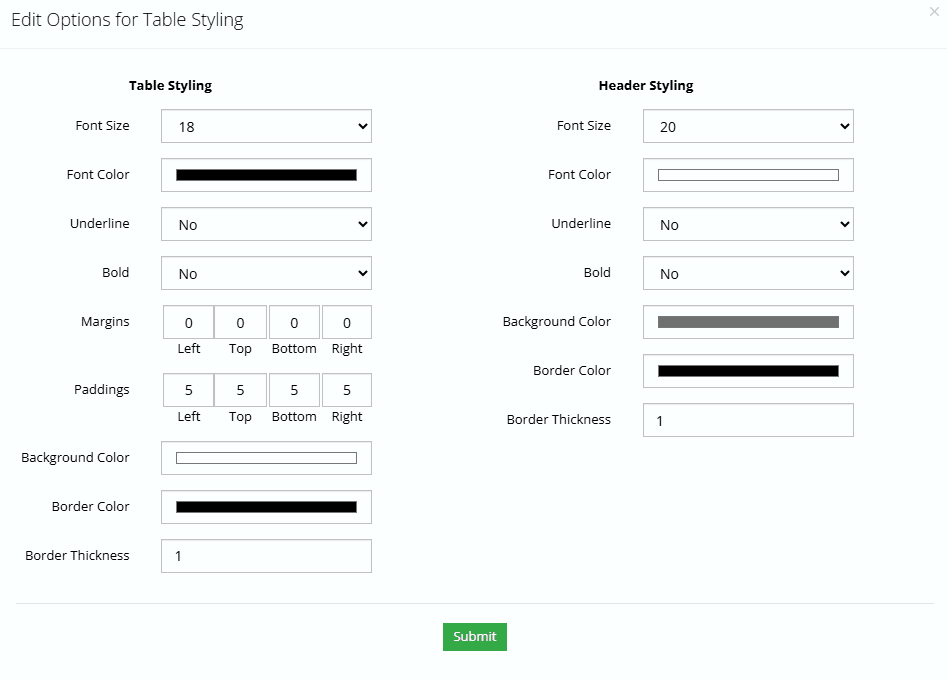Click the Right padding input field
Screen dimensions: 947x680
pos(347,390)
